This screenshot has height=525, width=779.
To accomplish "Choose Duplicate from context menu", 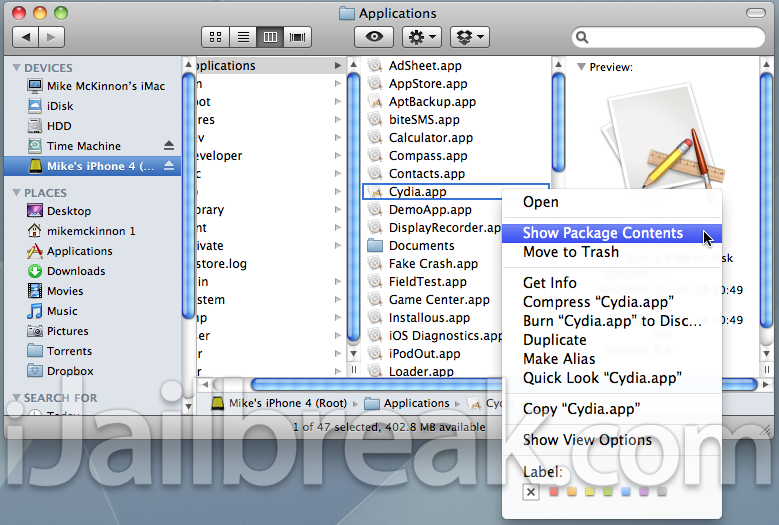I will click(x=612, y=340).
